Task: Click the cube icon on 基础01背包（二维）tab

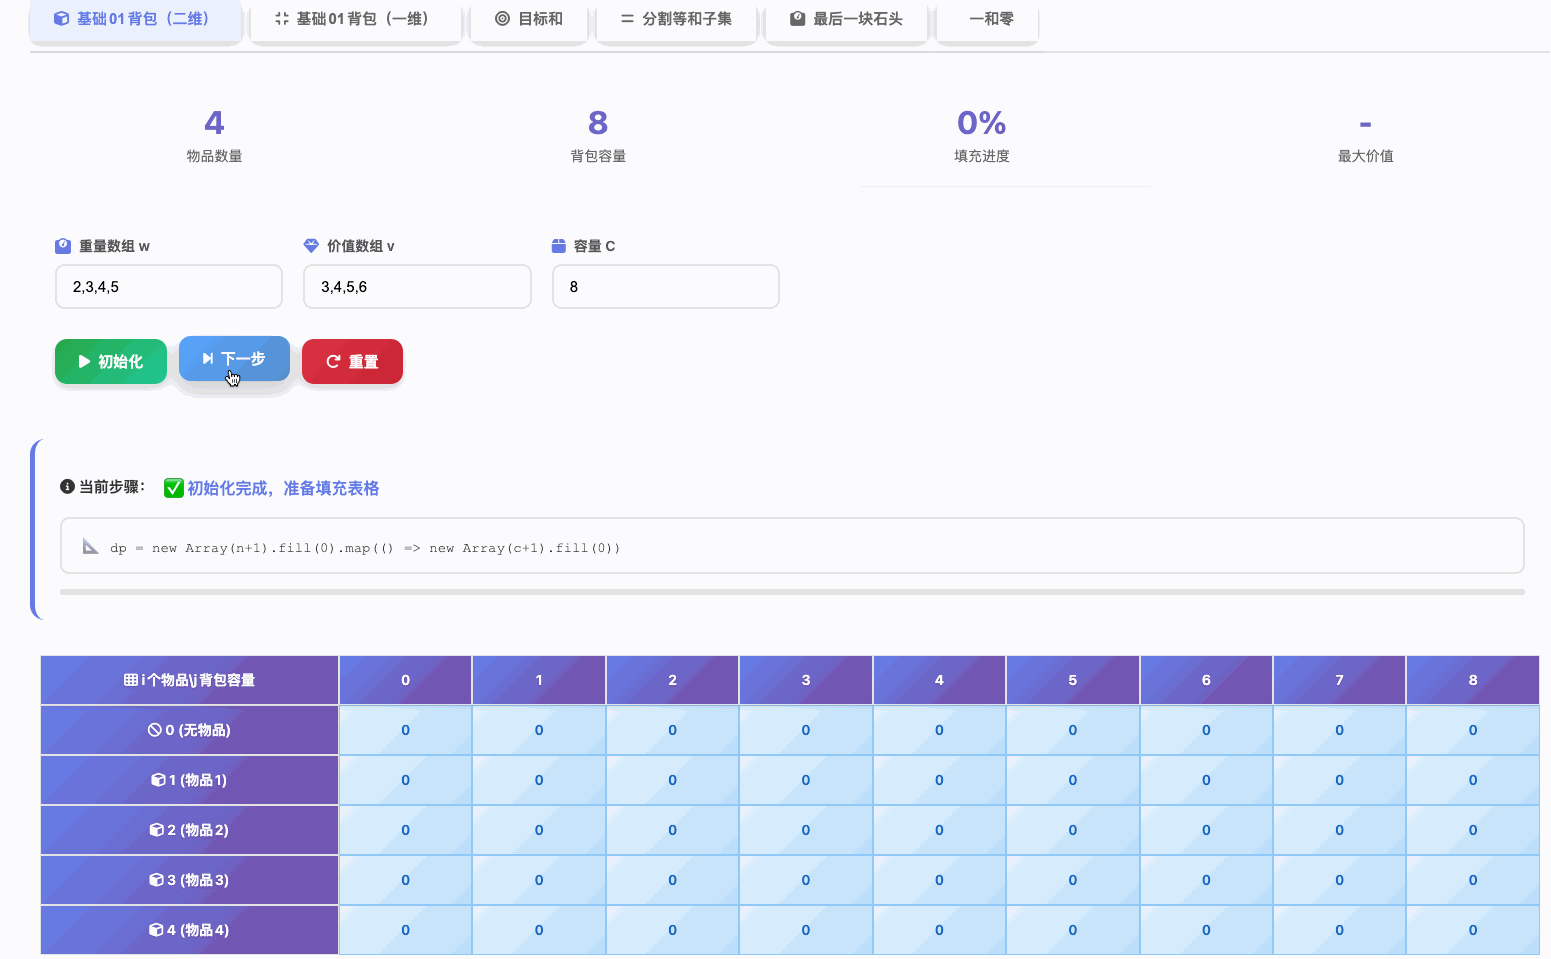Action: pos(63,18)
